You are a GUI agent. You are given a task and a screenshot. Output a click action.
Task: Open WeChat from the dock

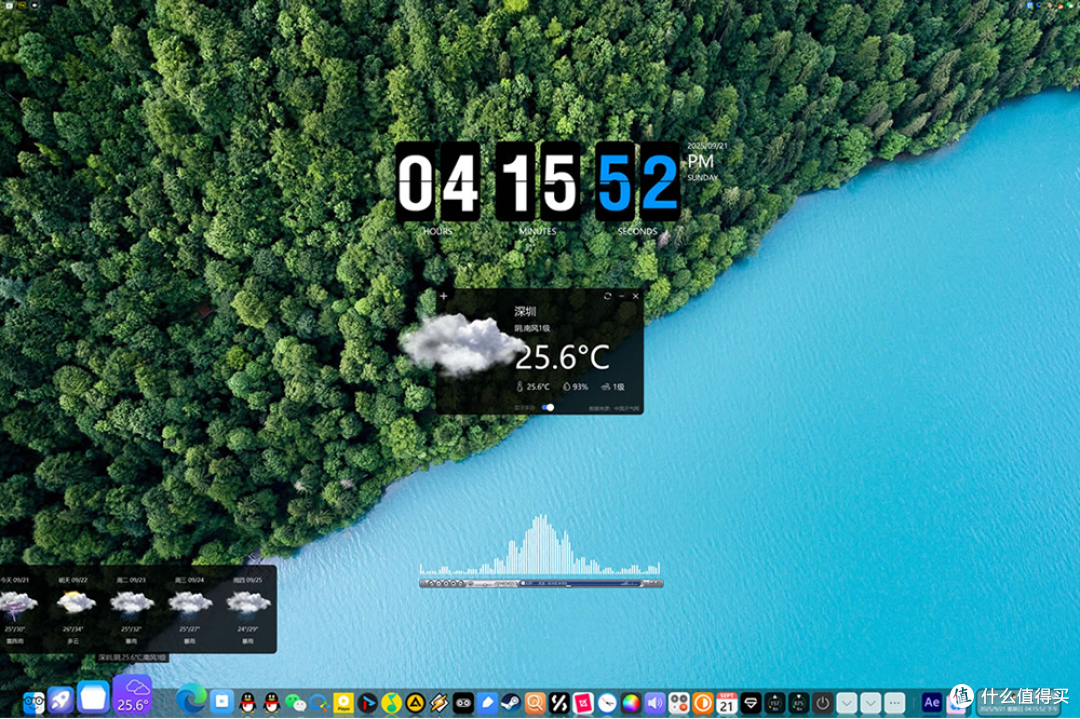pyautogui.click(x=295, y=702)
